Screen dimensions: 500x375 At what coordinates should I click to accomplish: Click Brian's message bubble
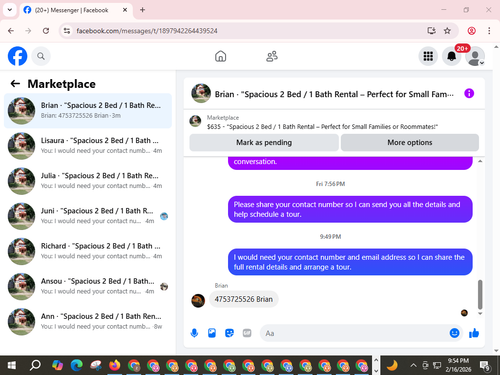244,299
